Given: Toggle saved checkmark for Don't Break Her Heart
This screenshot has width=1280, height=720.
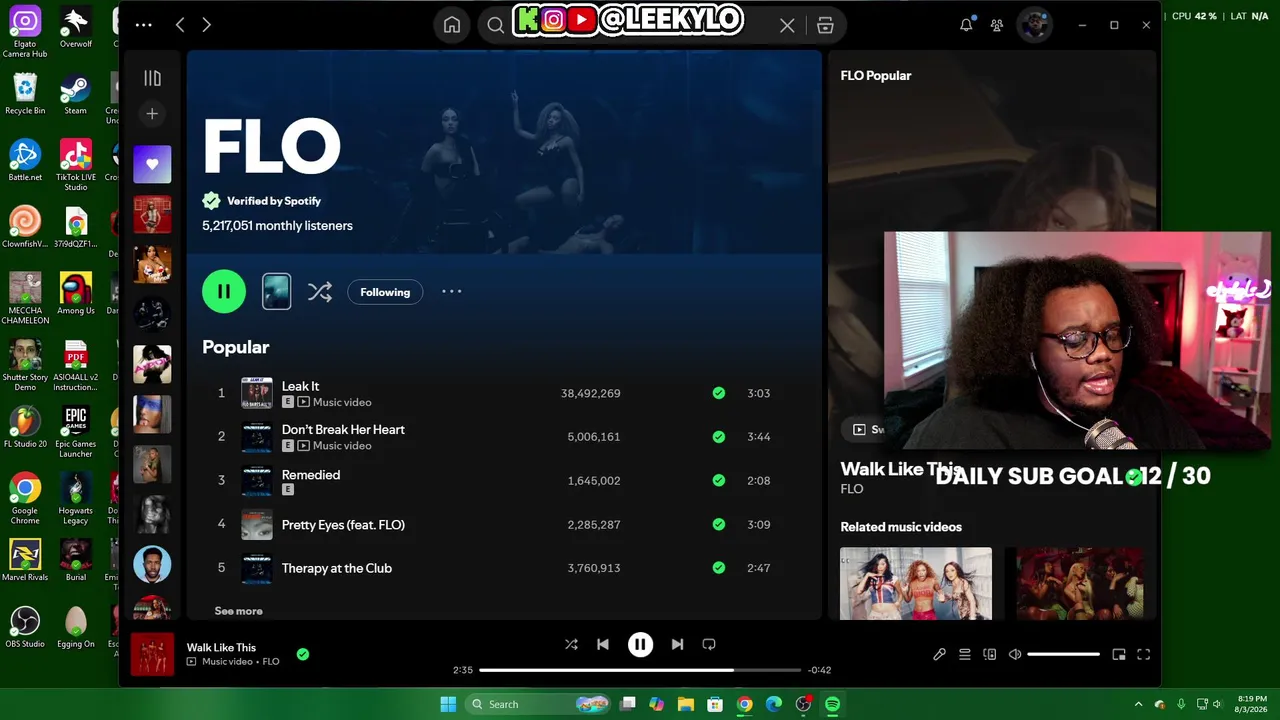Looking at the screenshot, I should tap(718, 437).
